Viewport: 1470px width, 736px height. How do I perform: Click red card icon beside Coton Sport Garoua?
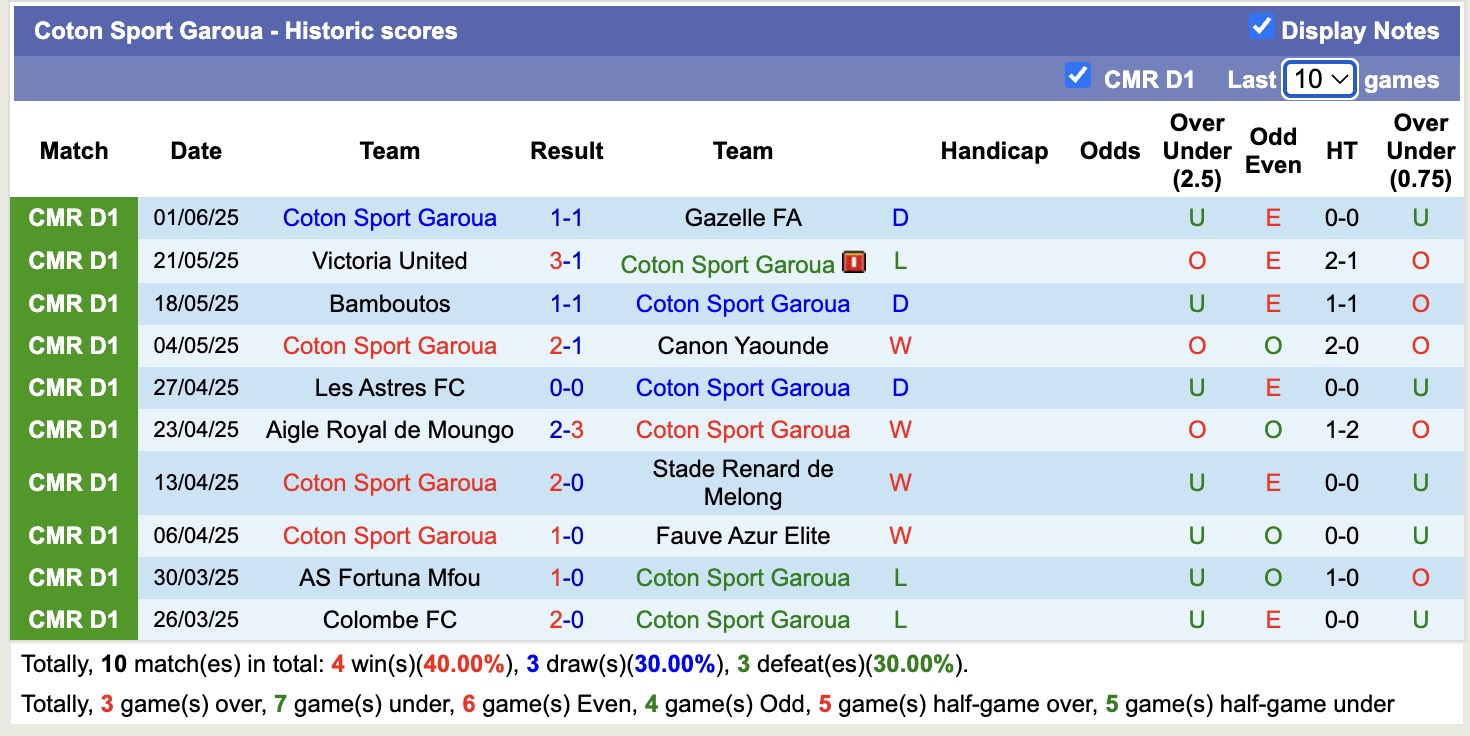coord(854,262)
